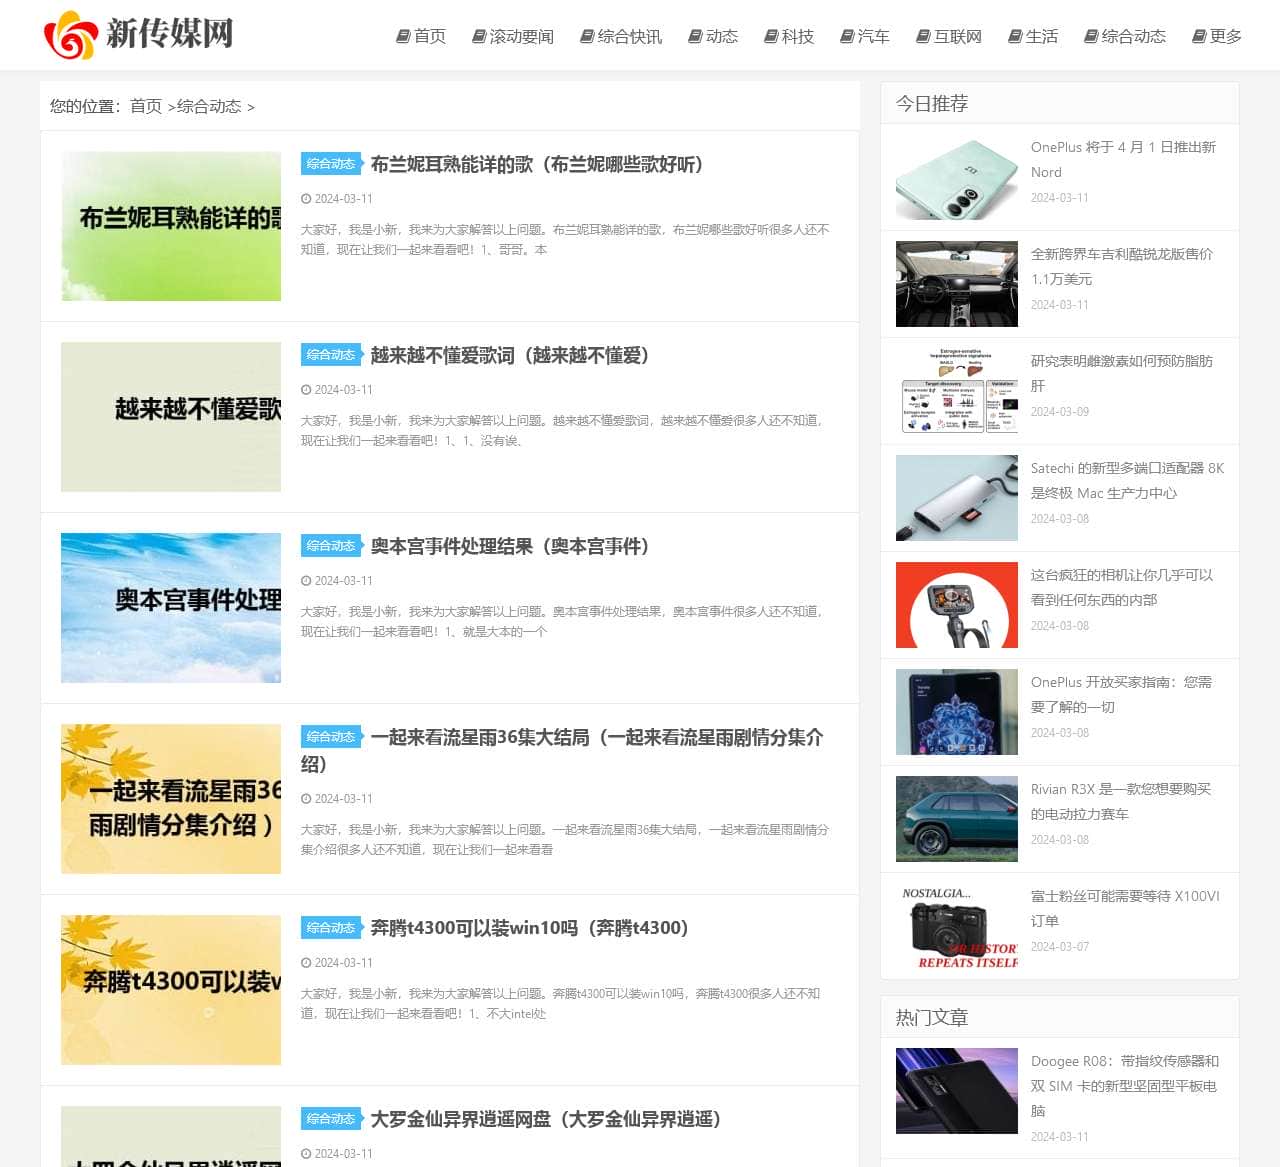Open sidebar link Doogee R08 带指纹传感器
The image size is (1280, 1167).
pos(1125,1086)
